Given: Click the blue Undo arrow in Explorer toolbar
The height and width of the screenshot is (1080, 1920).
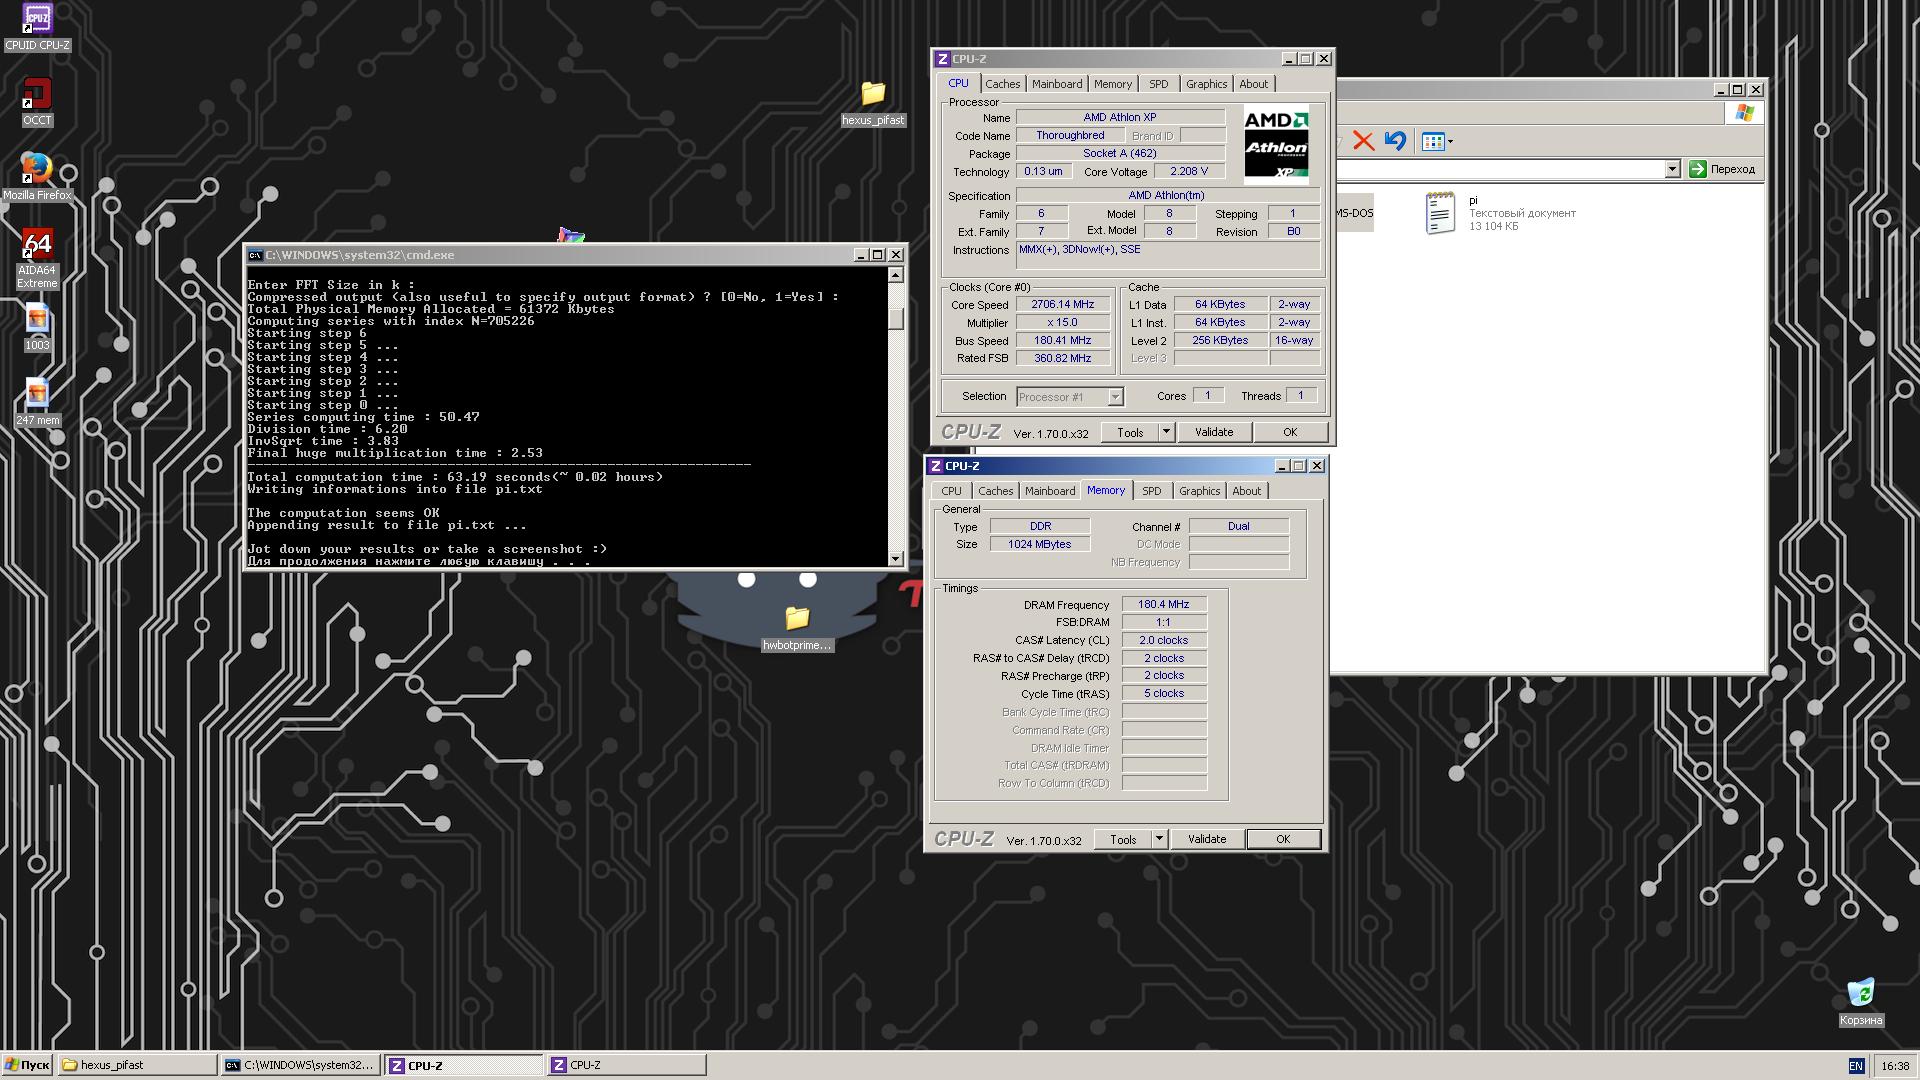Looking at the screenshot, I should (x=1395, y=141).
